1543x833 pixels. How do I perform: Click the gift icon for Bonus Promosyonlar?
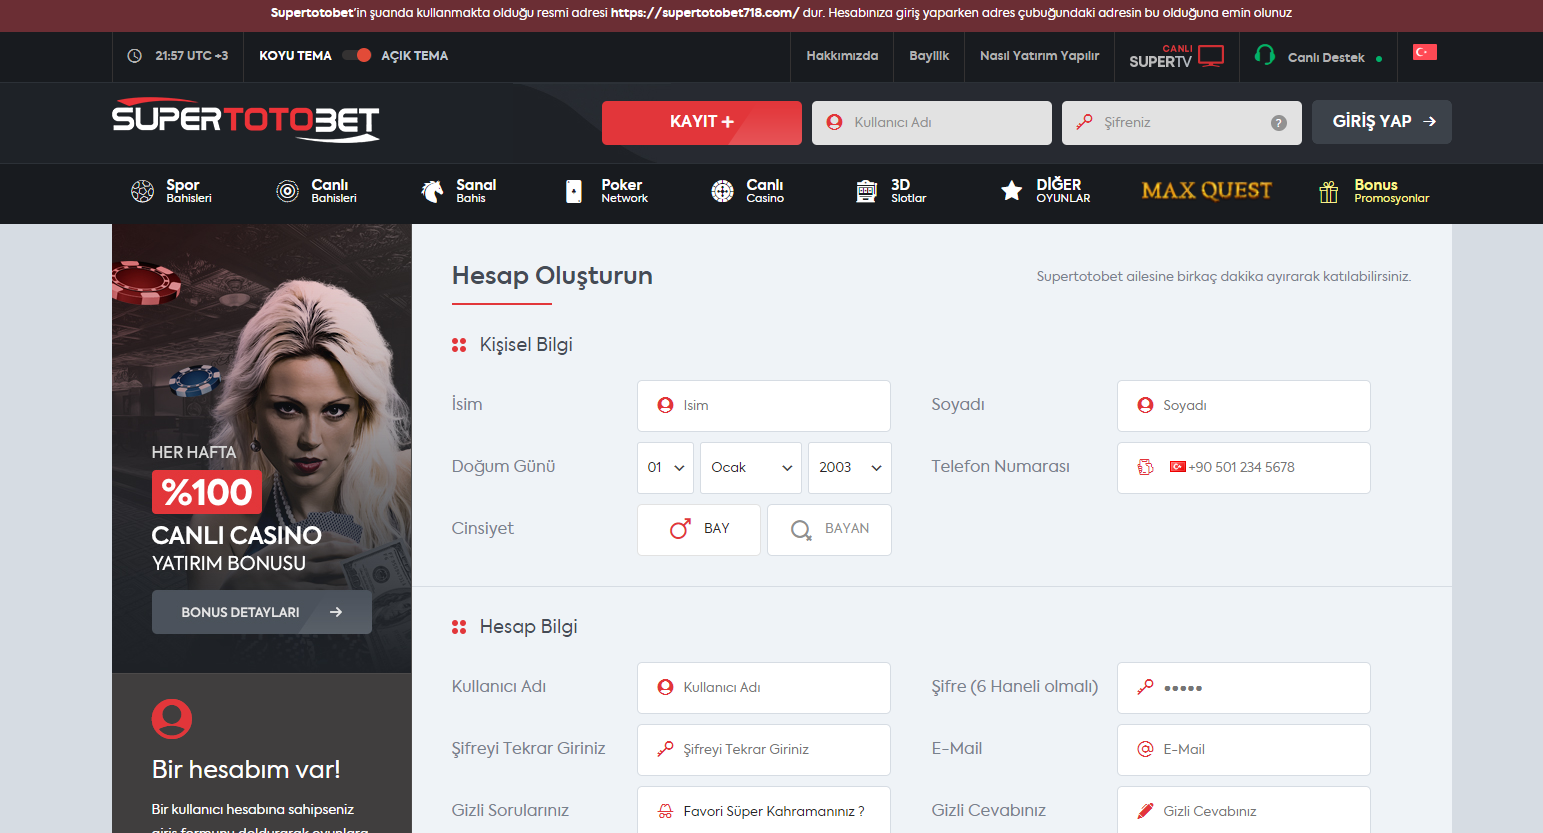(1328, 191)
